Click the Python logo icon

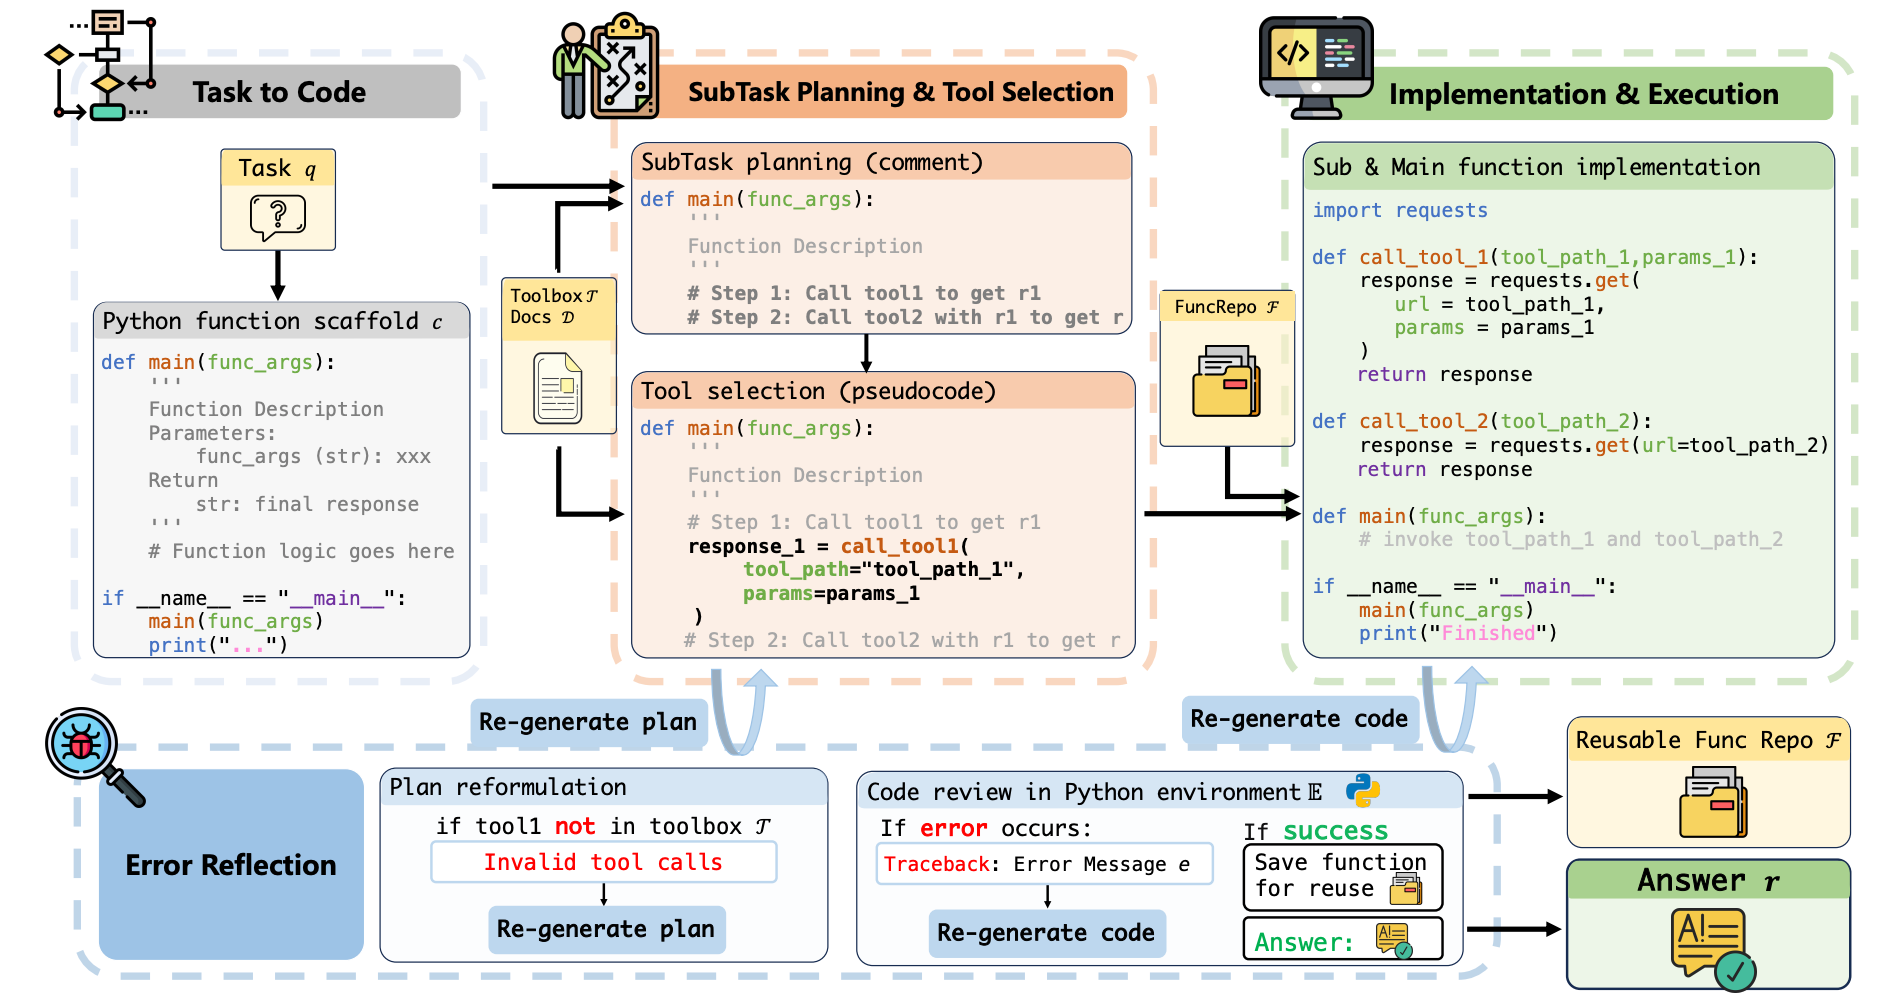[x=1362, y=791]
